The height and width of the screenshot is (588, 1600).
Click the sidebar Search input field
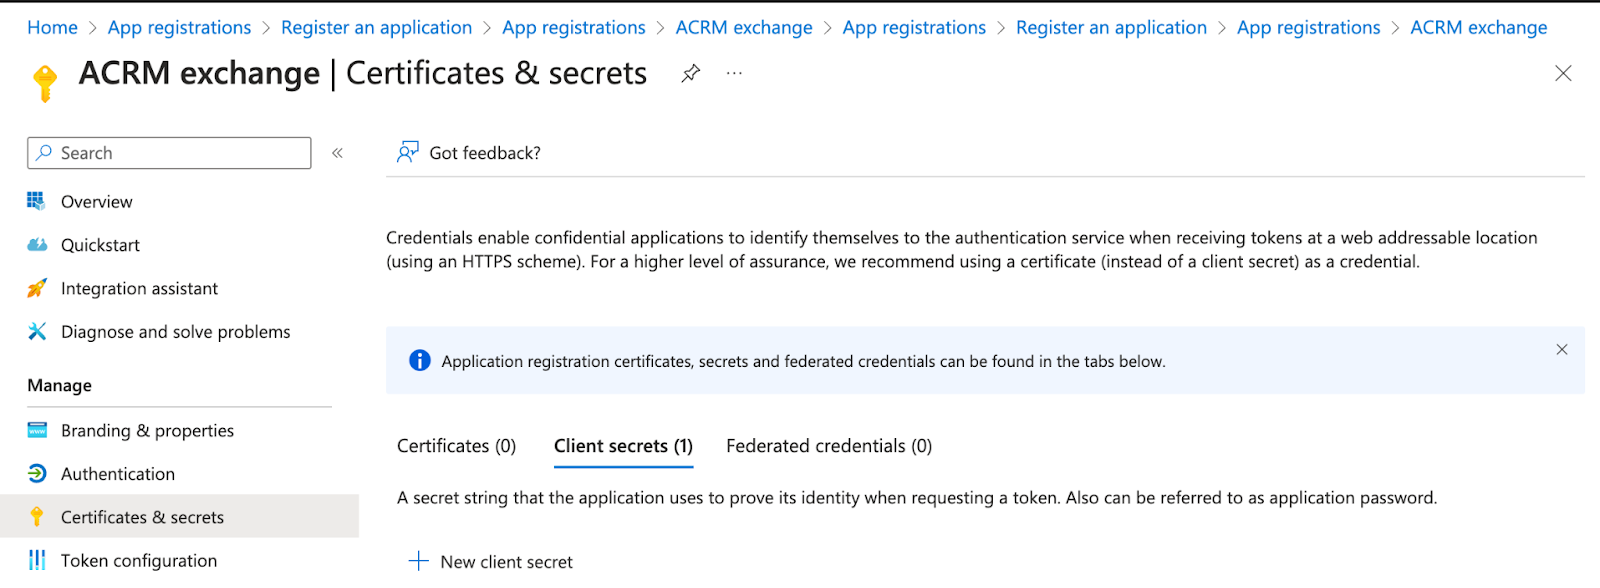point(169,153)
